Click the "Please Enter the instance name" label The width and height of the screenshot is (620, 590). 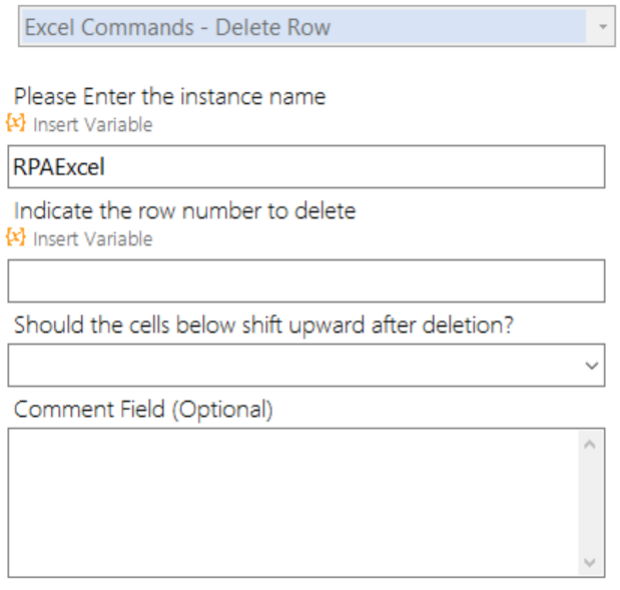170,96
